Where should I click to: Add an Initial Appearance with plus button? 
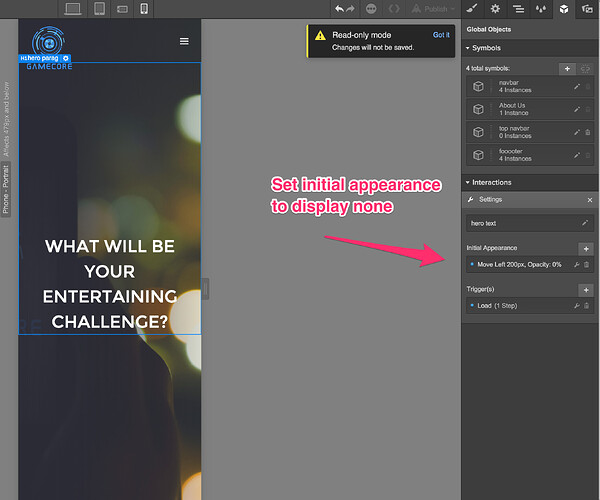coord(586,249)
